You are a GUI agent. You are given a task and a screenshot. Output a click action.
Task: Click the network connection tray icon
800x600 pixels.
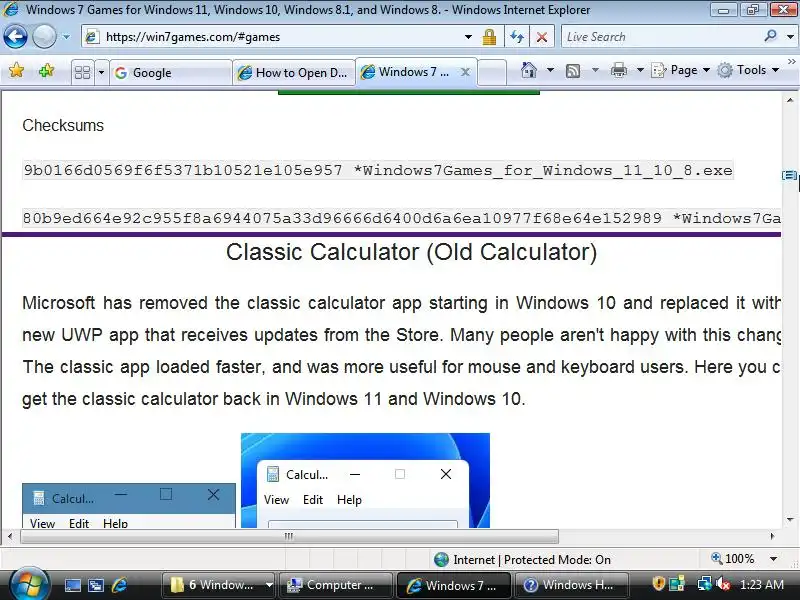705,584
